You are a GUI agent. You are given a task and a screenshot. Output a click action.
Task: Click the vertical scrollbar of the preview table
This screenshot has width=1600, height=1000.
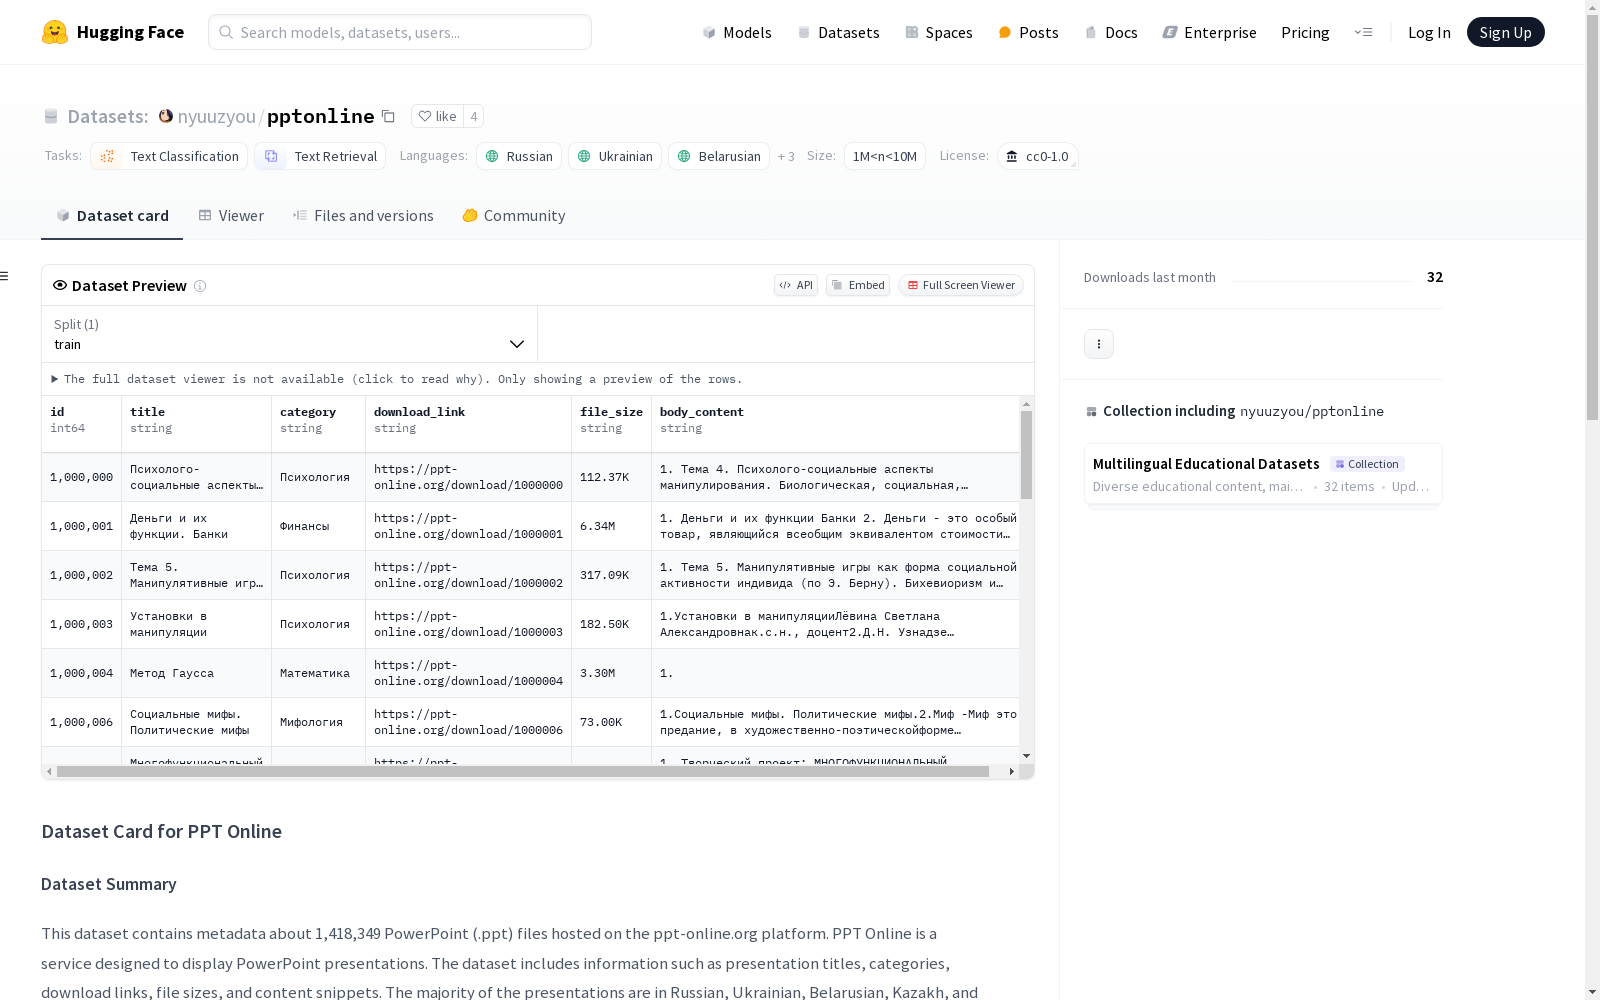1026,455
